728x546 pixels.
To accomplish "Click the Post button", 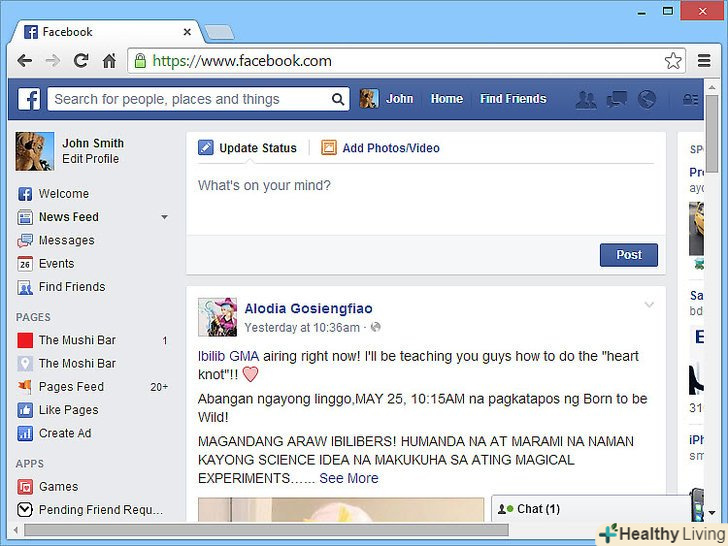I will [629, 255].
